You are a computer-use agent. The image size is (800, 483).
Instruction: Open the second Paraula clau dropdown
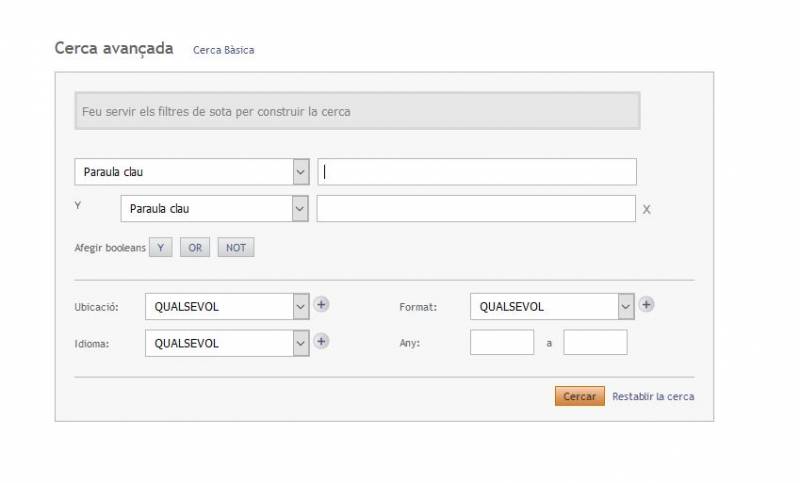(x=214, y=209)
